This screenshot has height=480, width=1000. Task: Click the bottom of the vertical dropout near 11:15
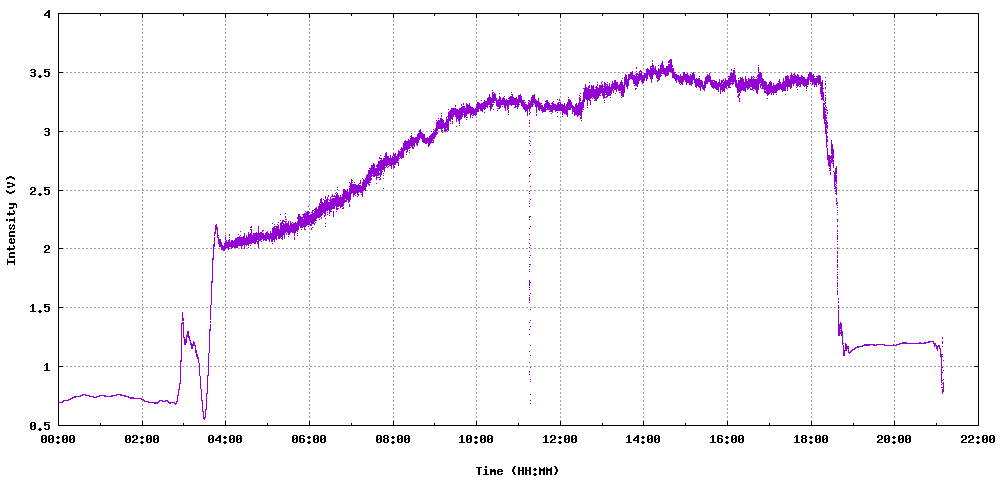pyautogui.click(x=530, y=403)
